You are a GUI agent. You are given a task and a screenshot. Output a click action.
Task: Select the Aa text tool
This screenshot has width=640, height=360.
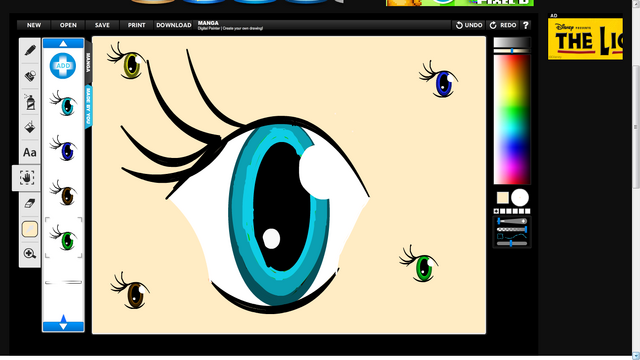pos(30,153)
